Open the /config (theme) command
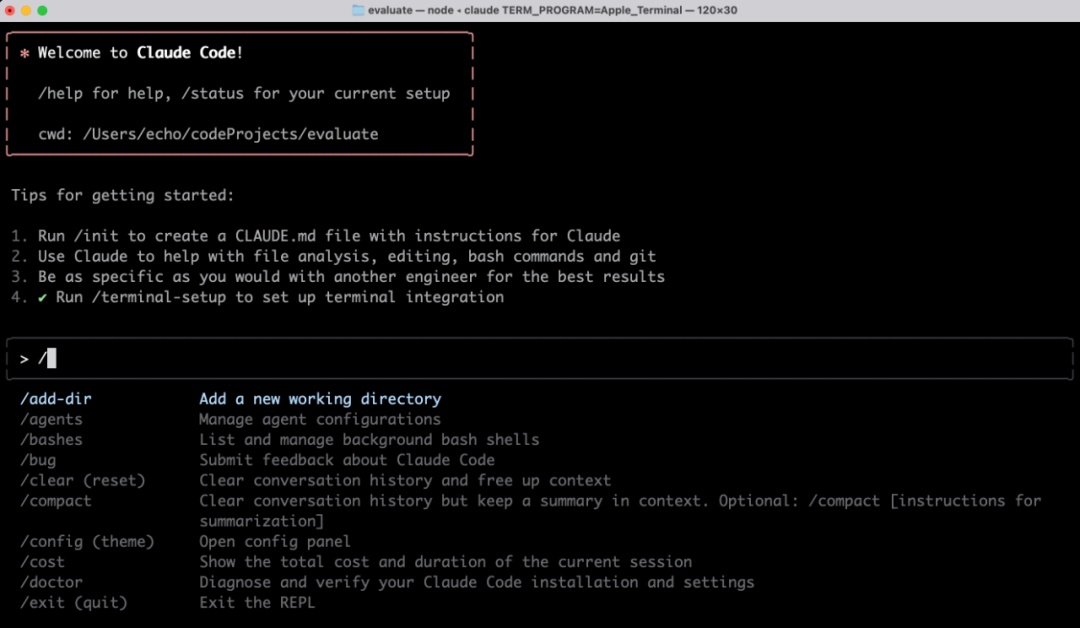 87,541
